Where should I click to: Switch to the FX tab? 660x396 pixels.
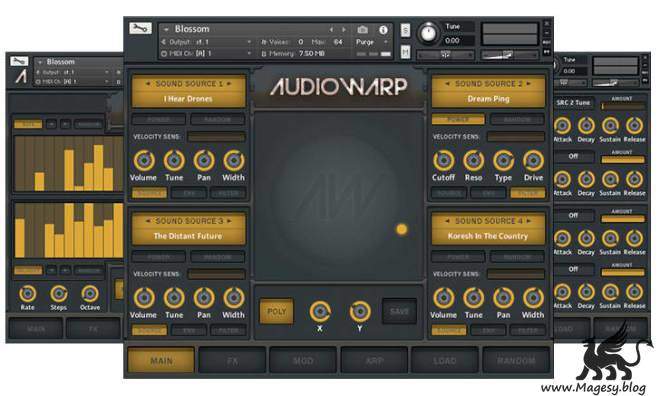232,361
